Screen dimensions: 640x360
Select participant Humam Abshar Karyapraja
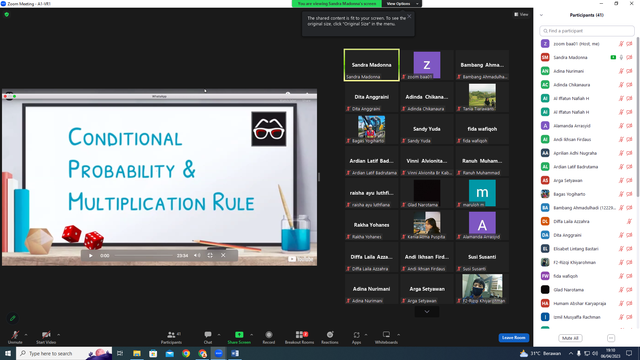(x=587, y=303)
